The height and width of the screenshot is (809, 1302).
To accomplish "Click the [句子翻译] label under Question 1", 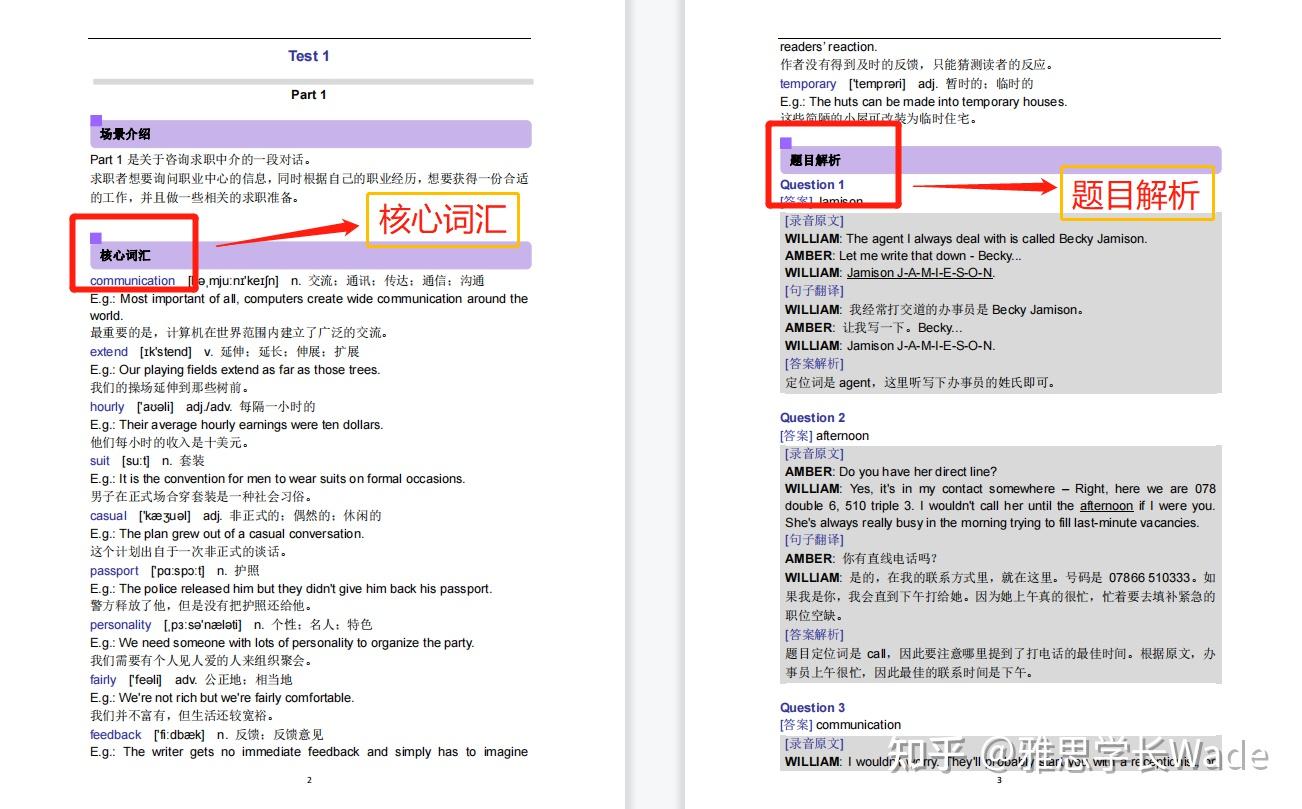I will click(x=814, y=291).
